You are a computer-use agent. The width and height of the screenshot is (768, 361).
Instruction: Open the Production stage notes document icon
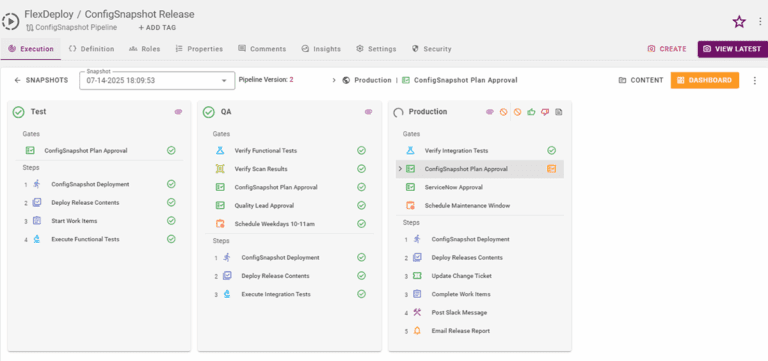pos(558,112)
